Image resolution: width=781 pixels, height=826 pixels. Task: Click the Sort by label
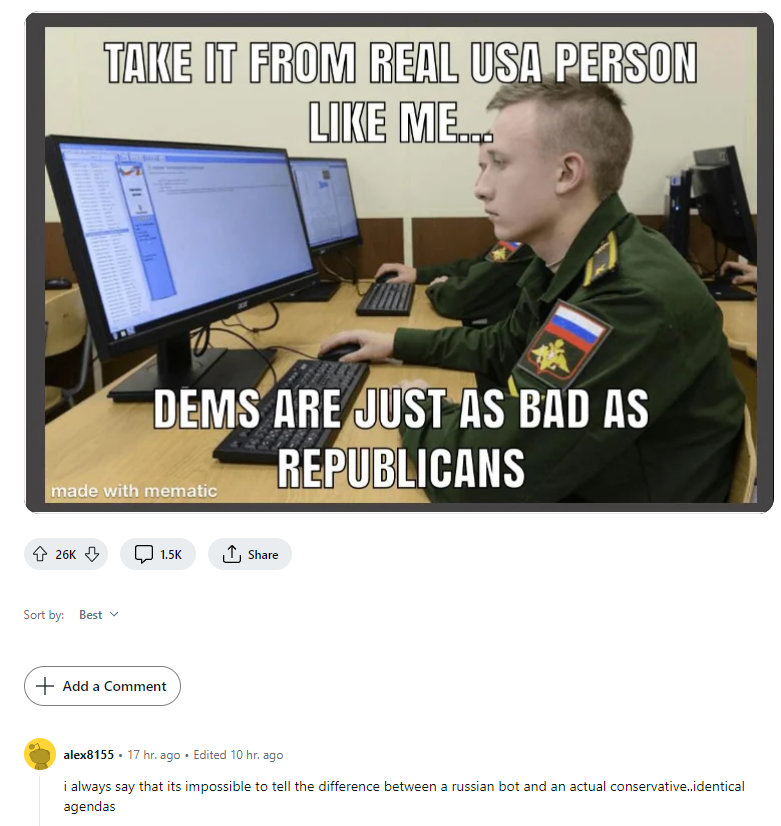(44, 615)
